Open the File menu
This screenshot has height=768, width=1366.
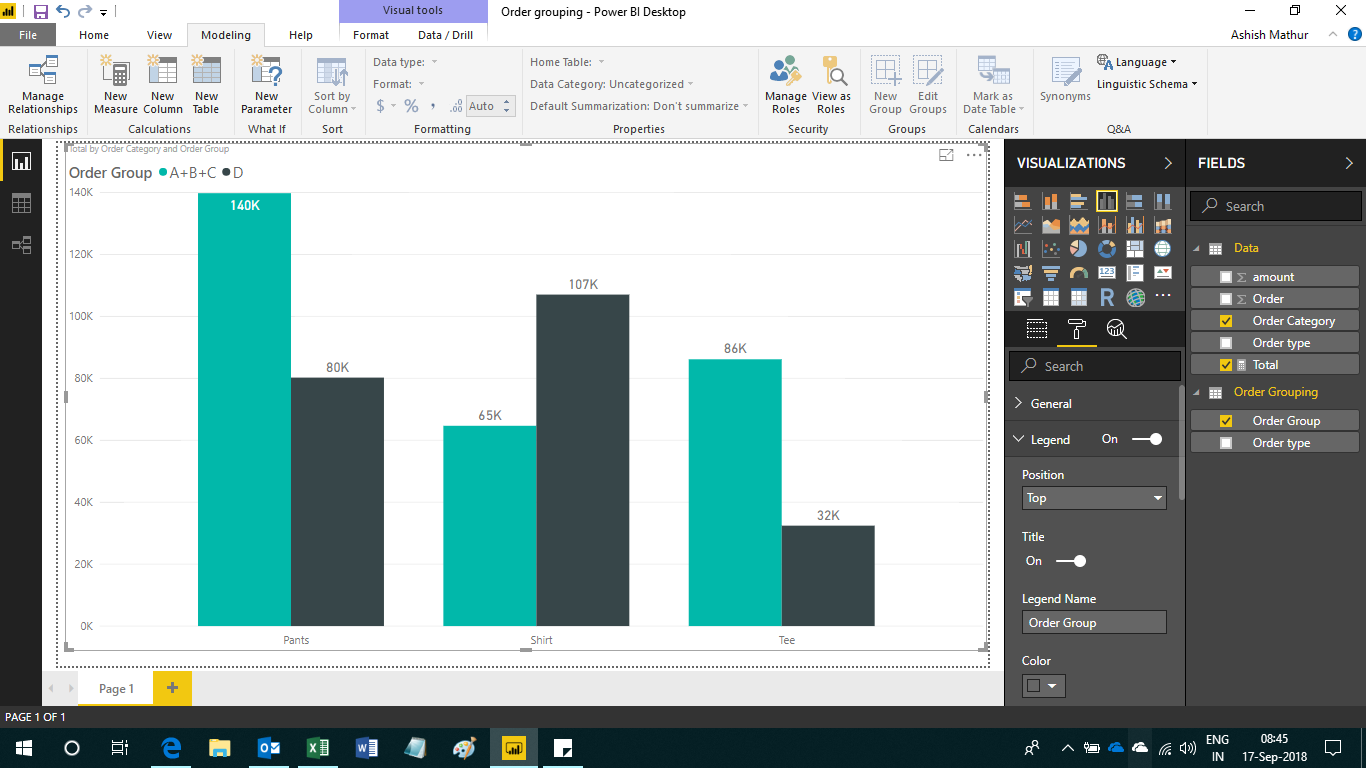coord(28,35)
